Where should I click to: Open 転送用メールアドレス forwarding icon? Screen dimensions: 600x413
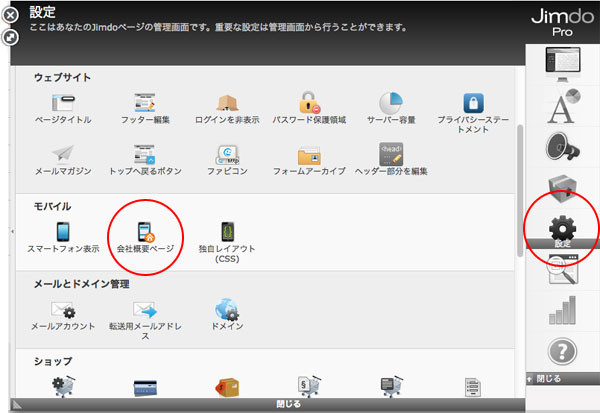click(145, 310)
